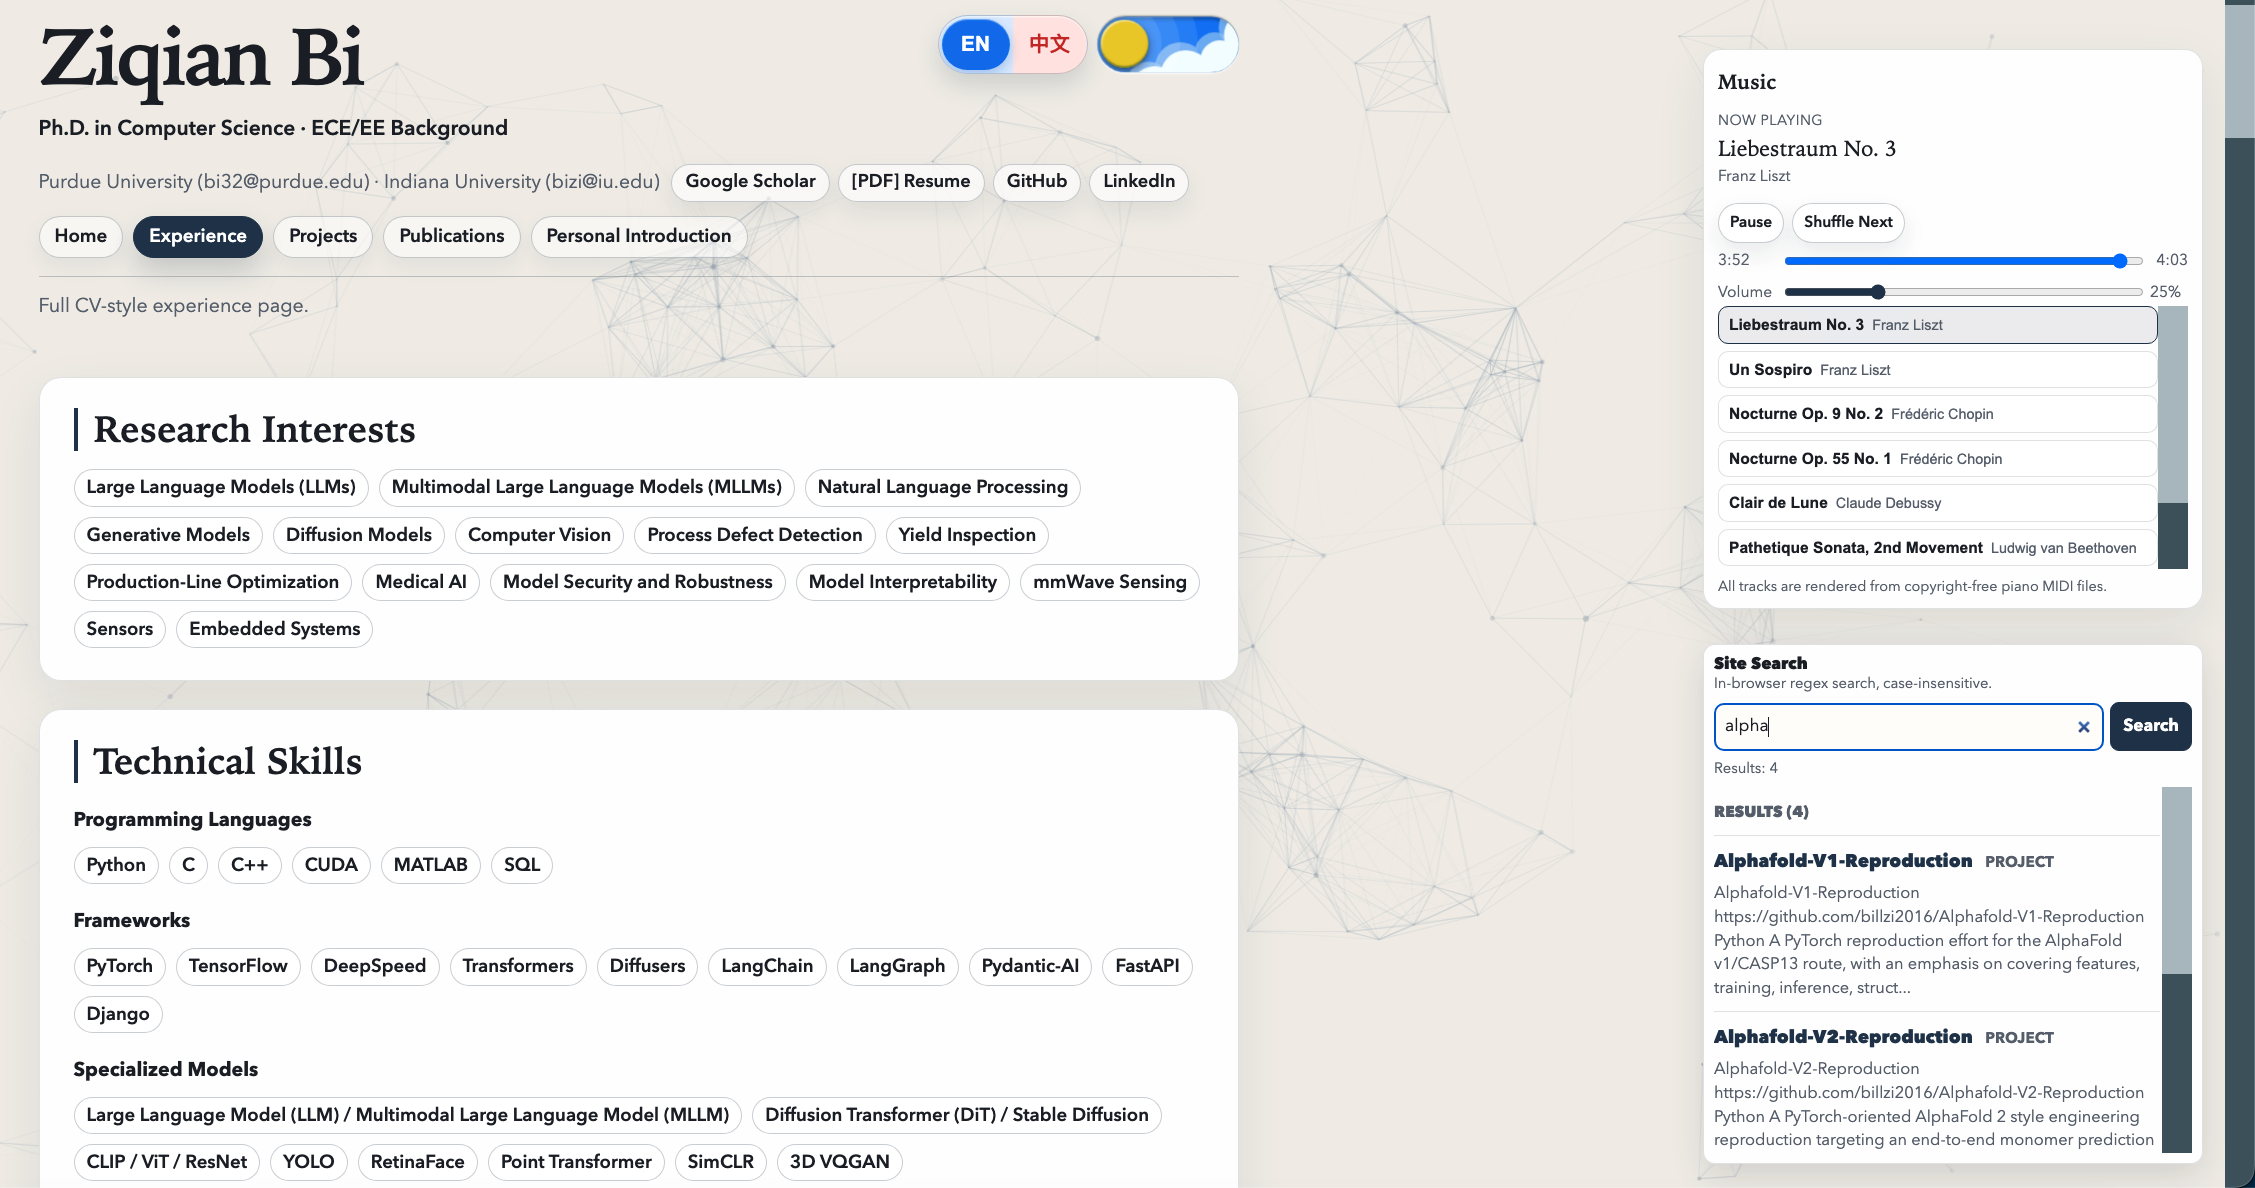The height and width of the screenshot is (1188, 2255).
Task: Click the page's main vertical scrollbar
Action: (x=2240, y=594)
